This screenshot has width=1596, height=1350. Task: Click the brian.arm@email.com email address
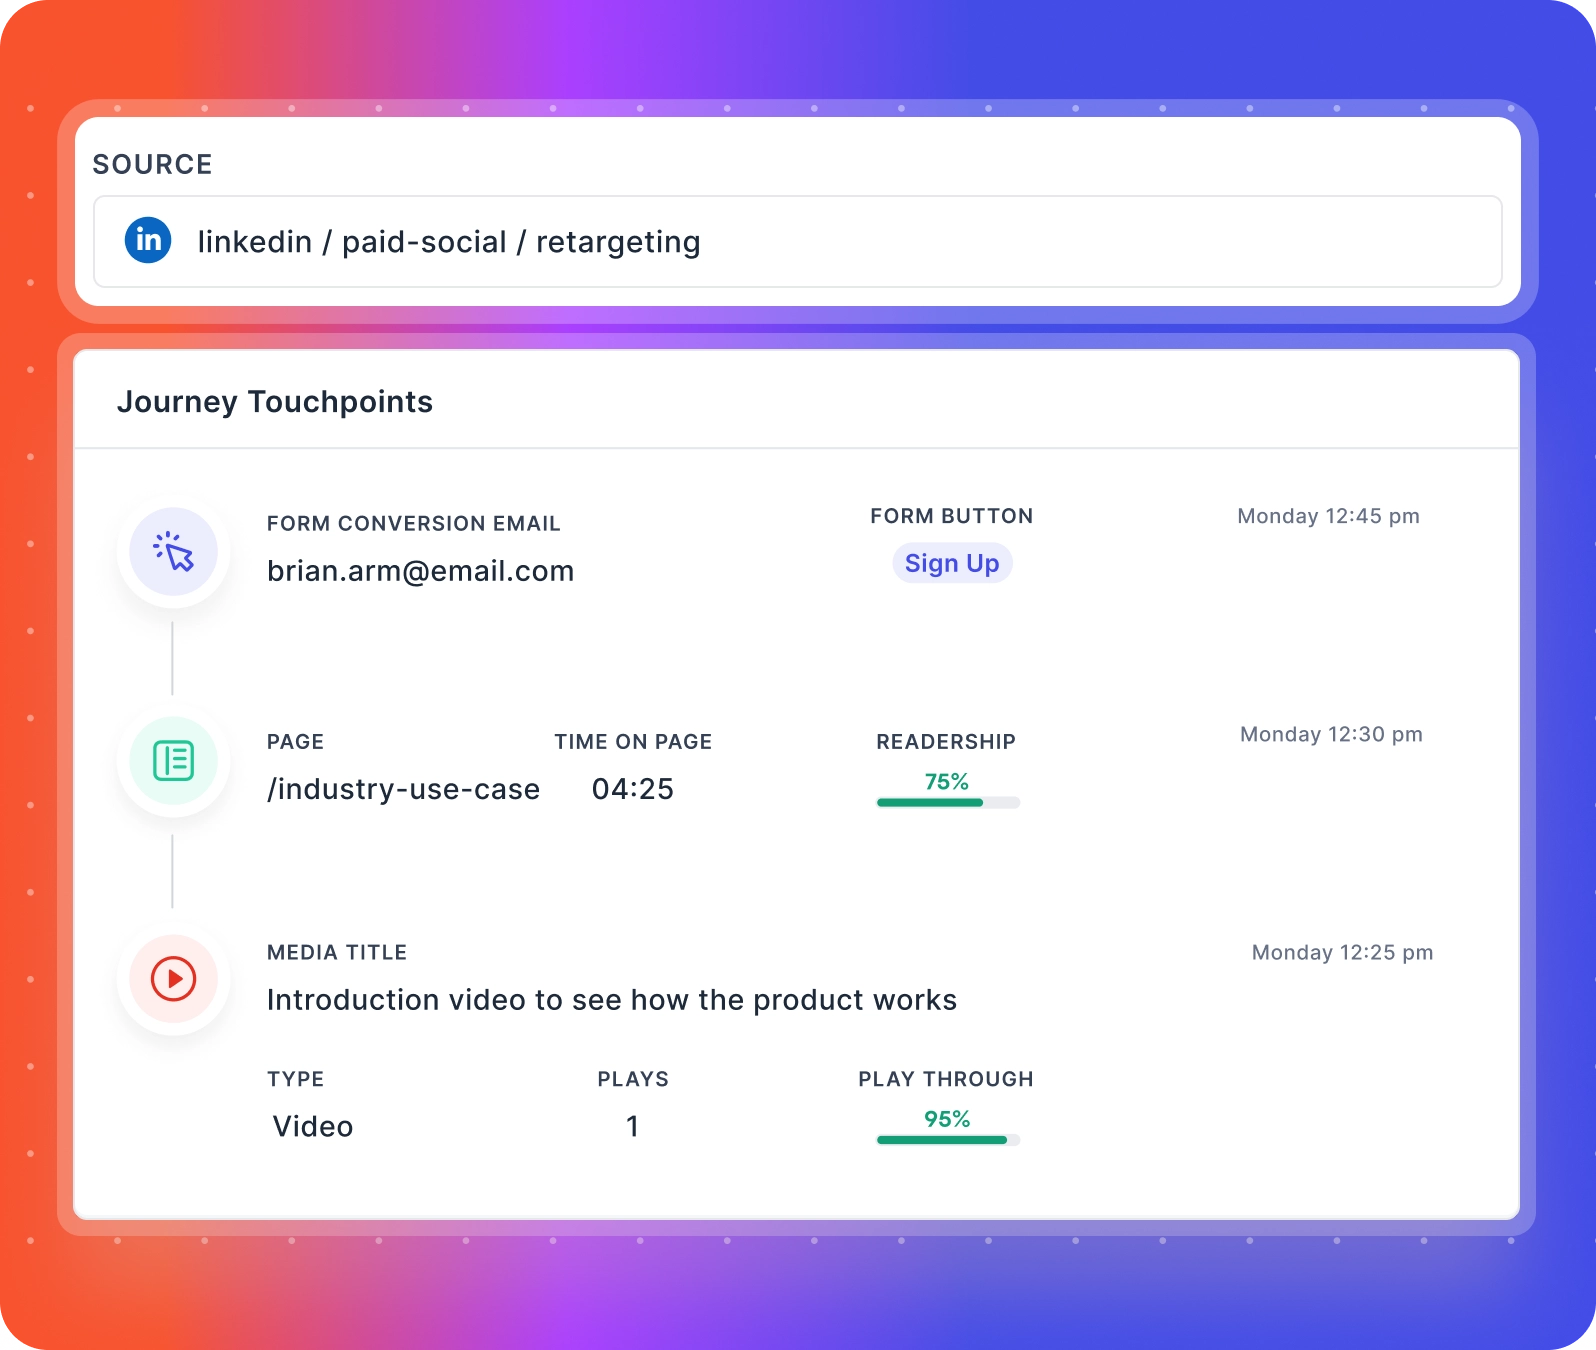420,571
